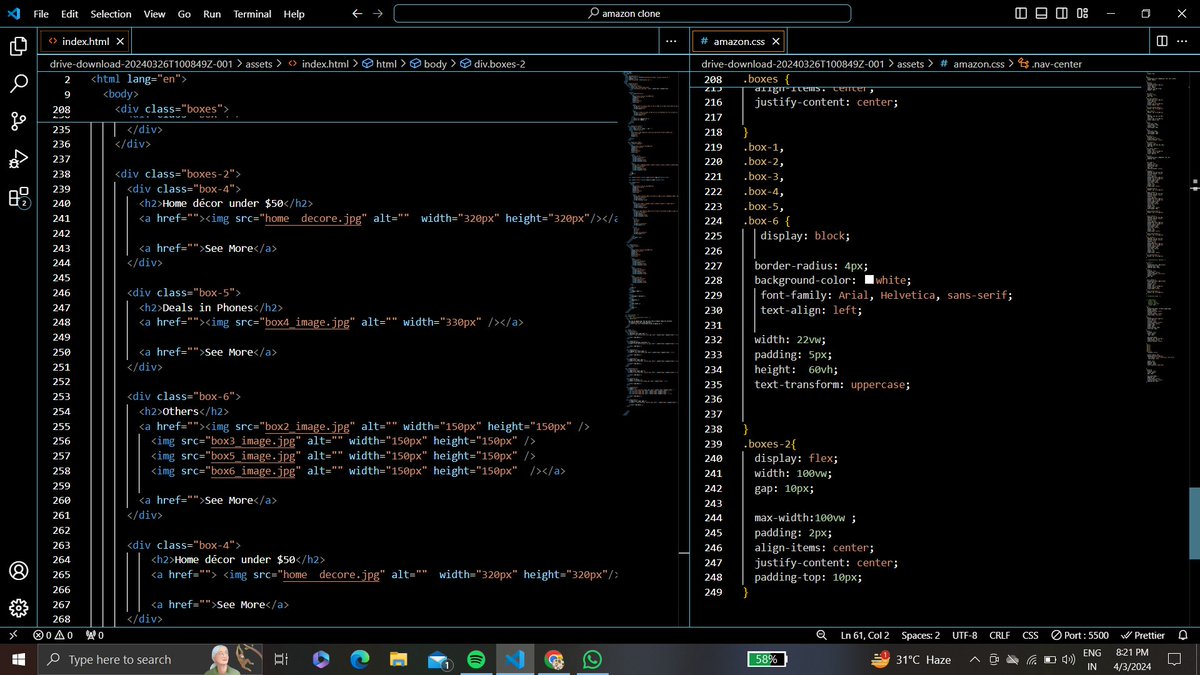Viewport: 1200px width, 675px height.
Task: Open More Actions of left editor group
Action: tap(671, 41)
